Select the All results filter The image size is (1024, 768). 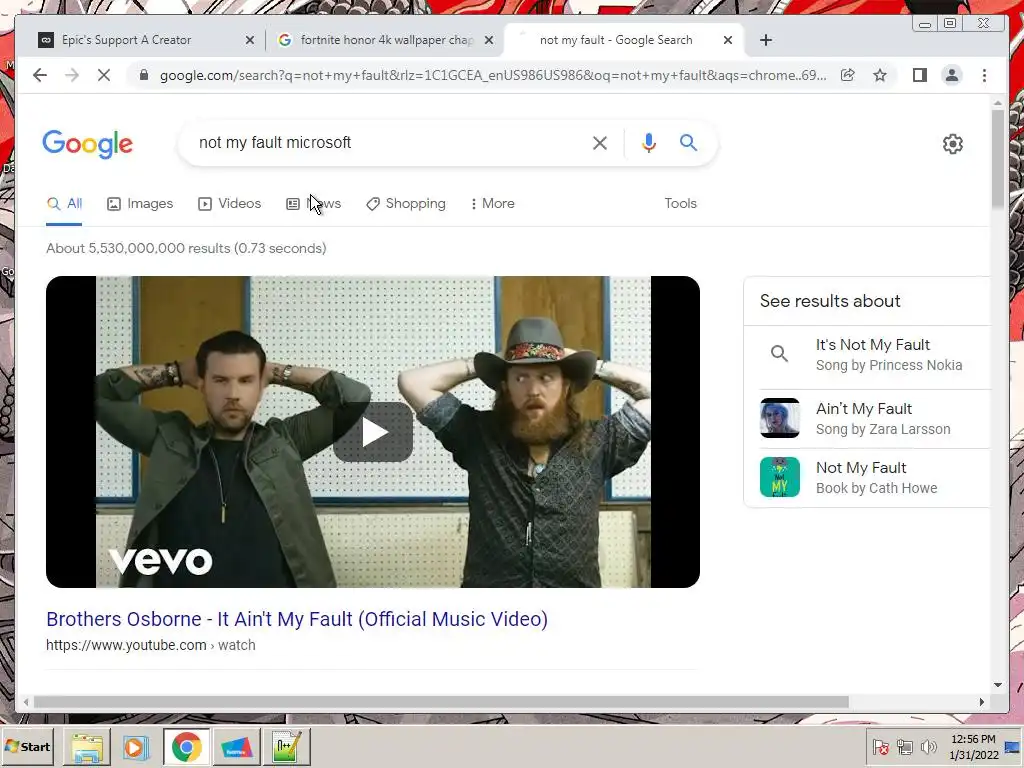point(65,204)
